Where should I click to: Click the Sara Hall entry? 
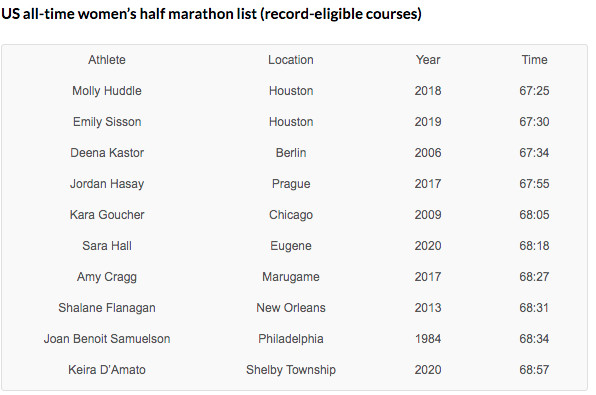coord(107,246)
